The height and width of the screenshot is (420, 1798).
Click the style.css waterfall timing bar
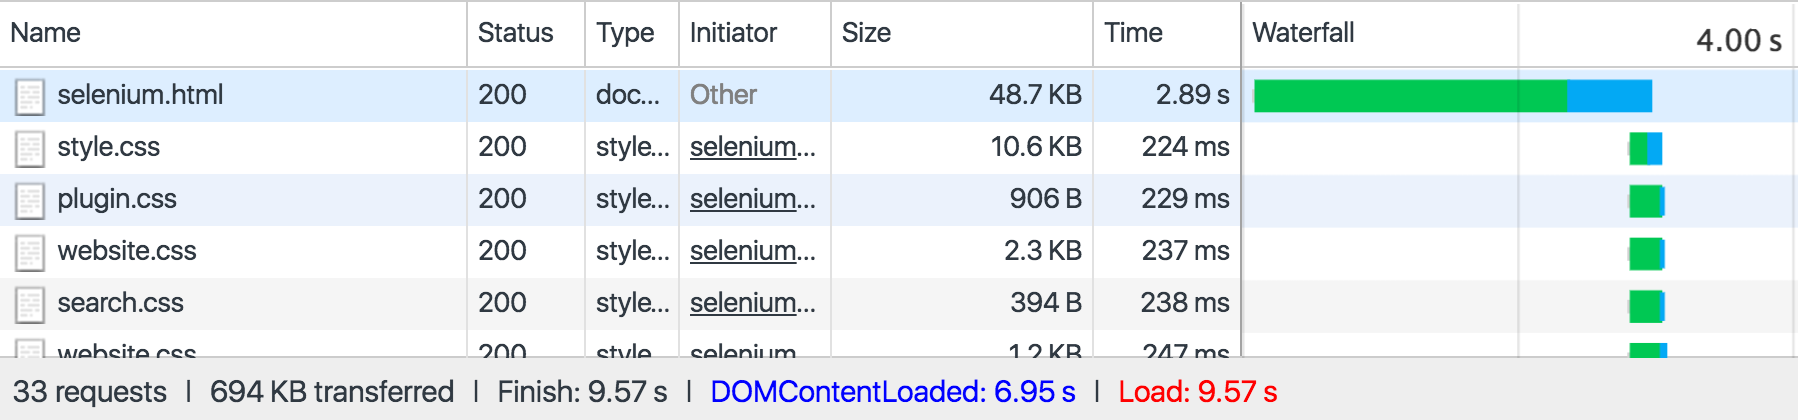1645,148
